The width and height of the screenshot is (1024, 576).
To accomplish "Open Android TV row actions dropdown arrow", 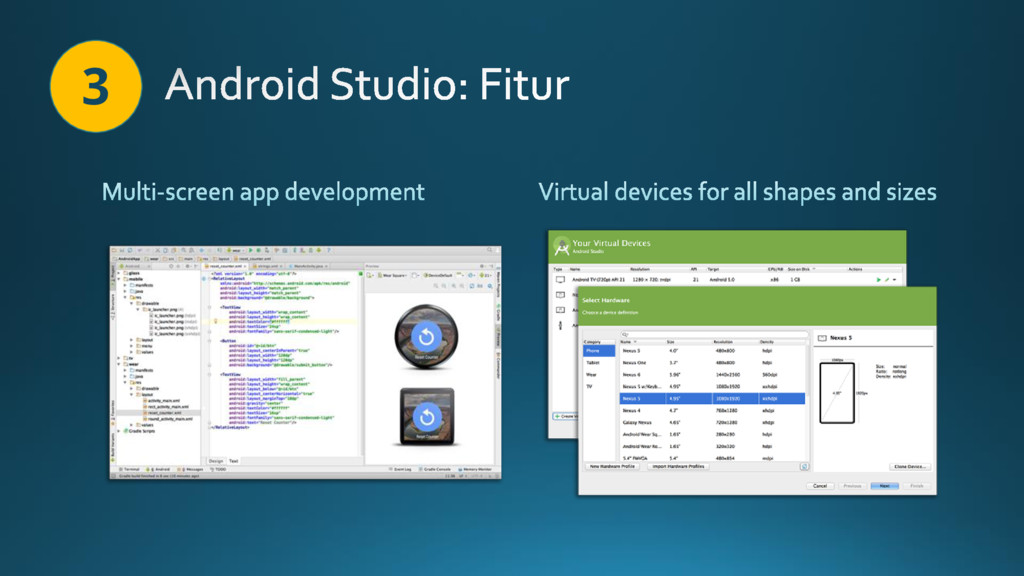I will coord(895,280).
